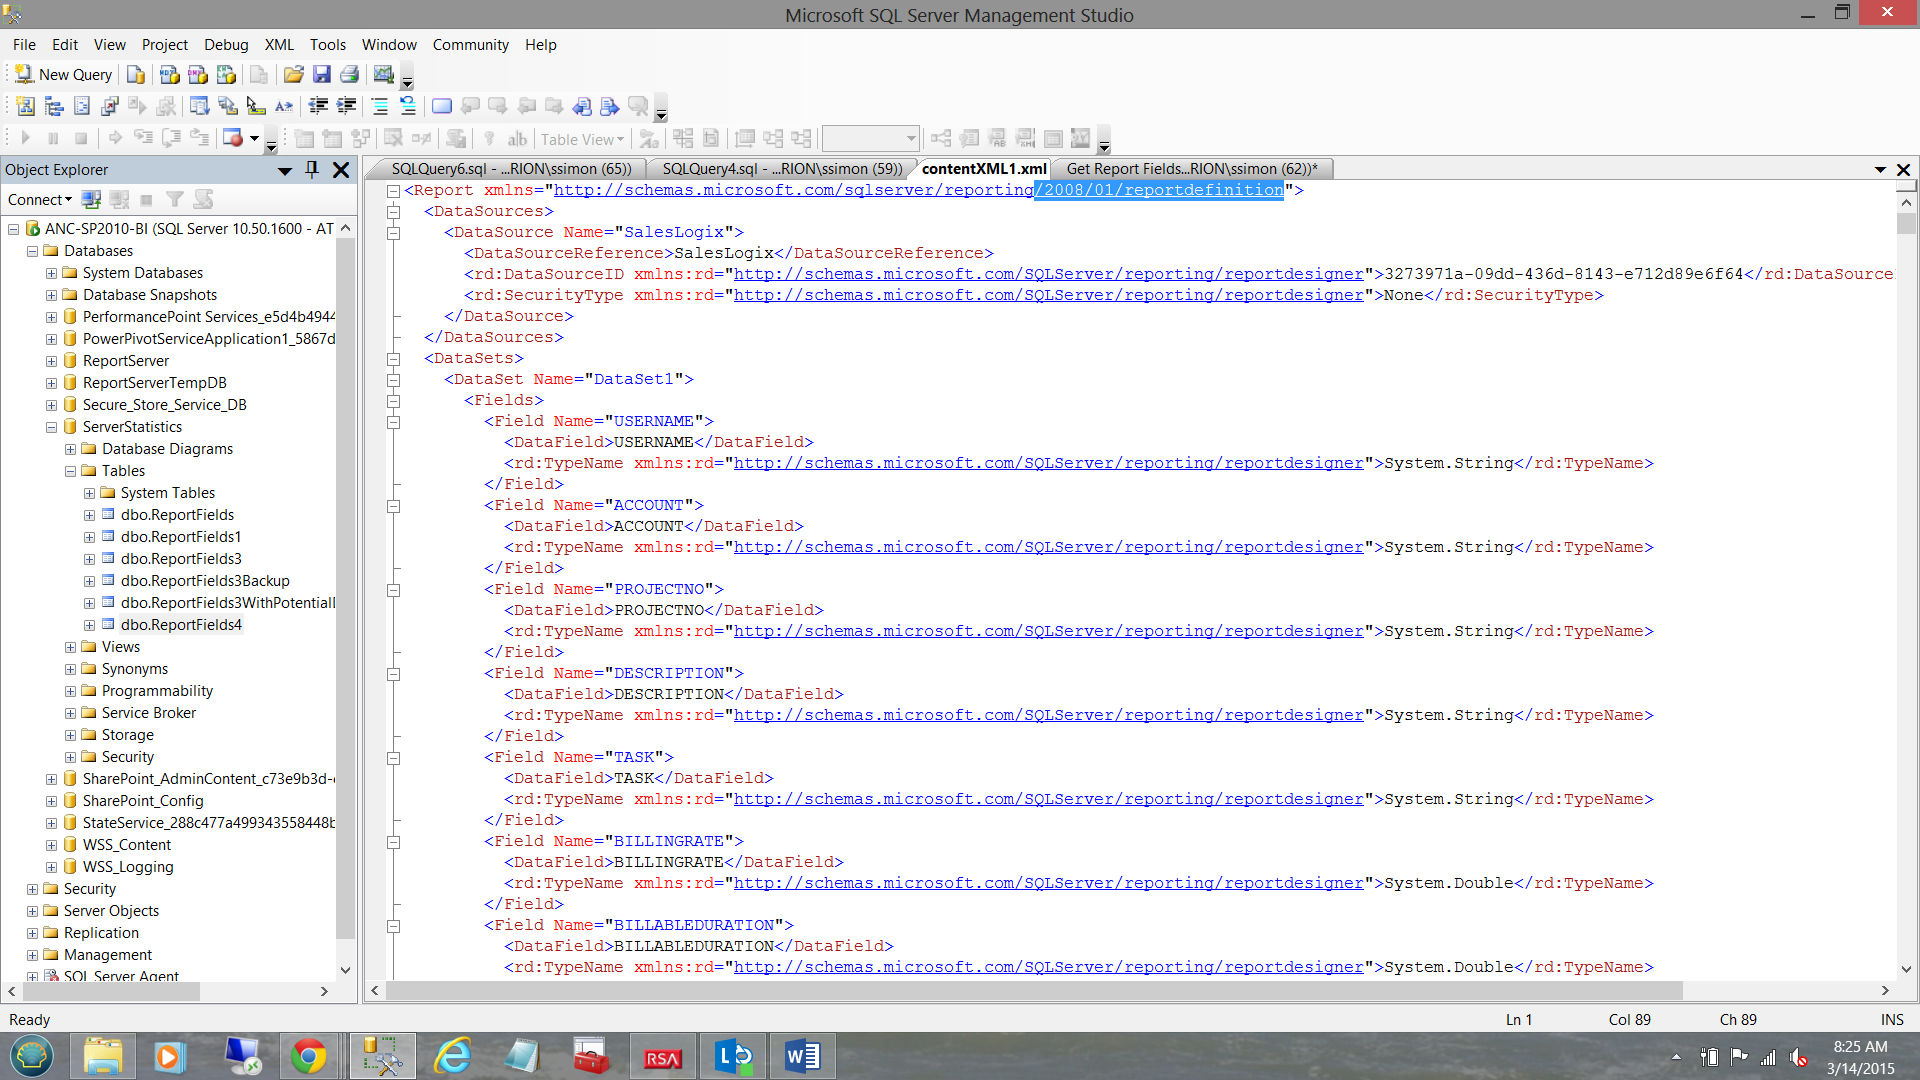
Task: Save the file with the floppy disk icon
Action: tap(321, 75)
